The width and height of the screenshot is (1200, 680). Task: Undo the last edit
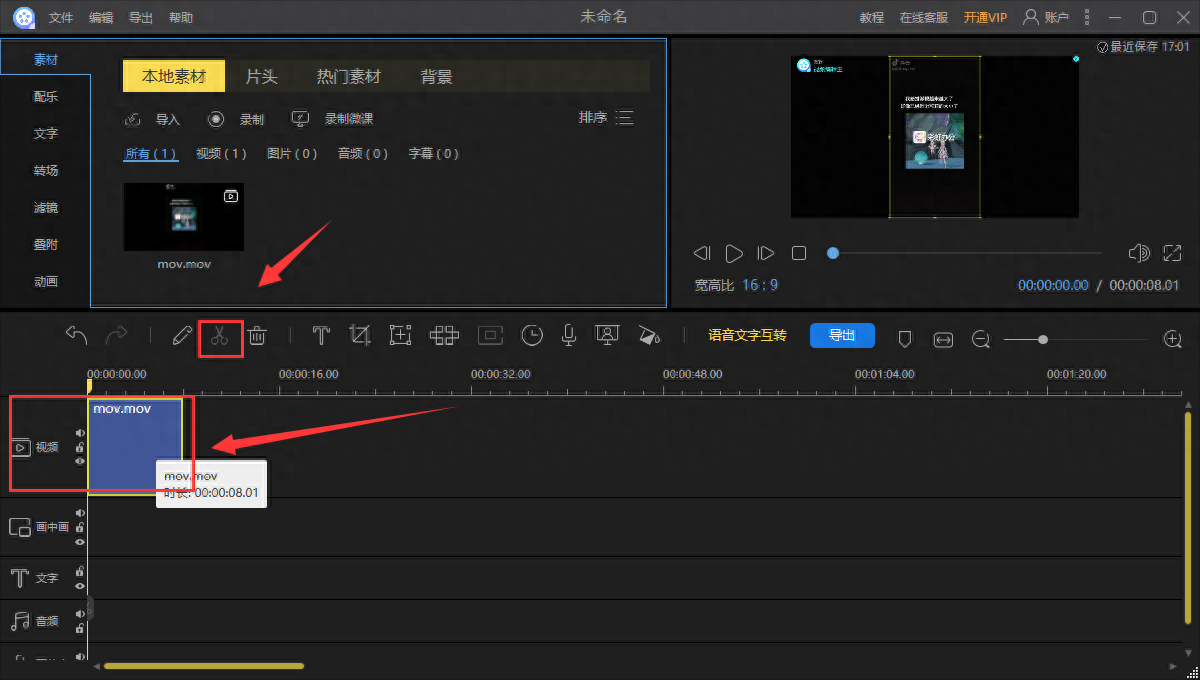coord(77,335)
